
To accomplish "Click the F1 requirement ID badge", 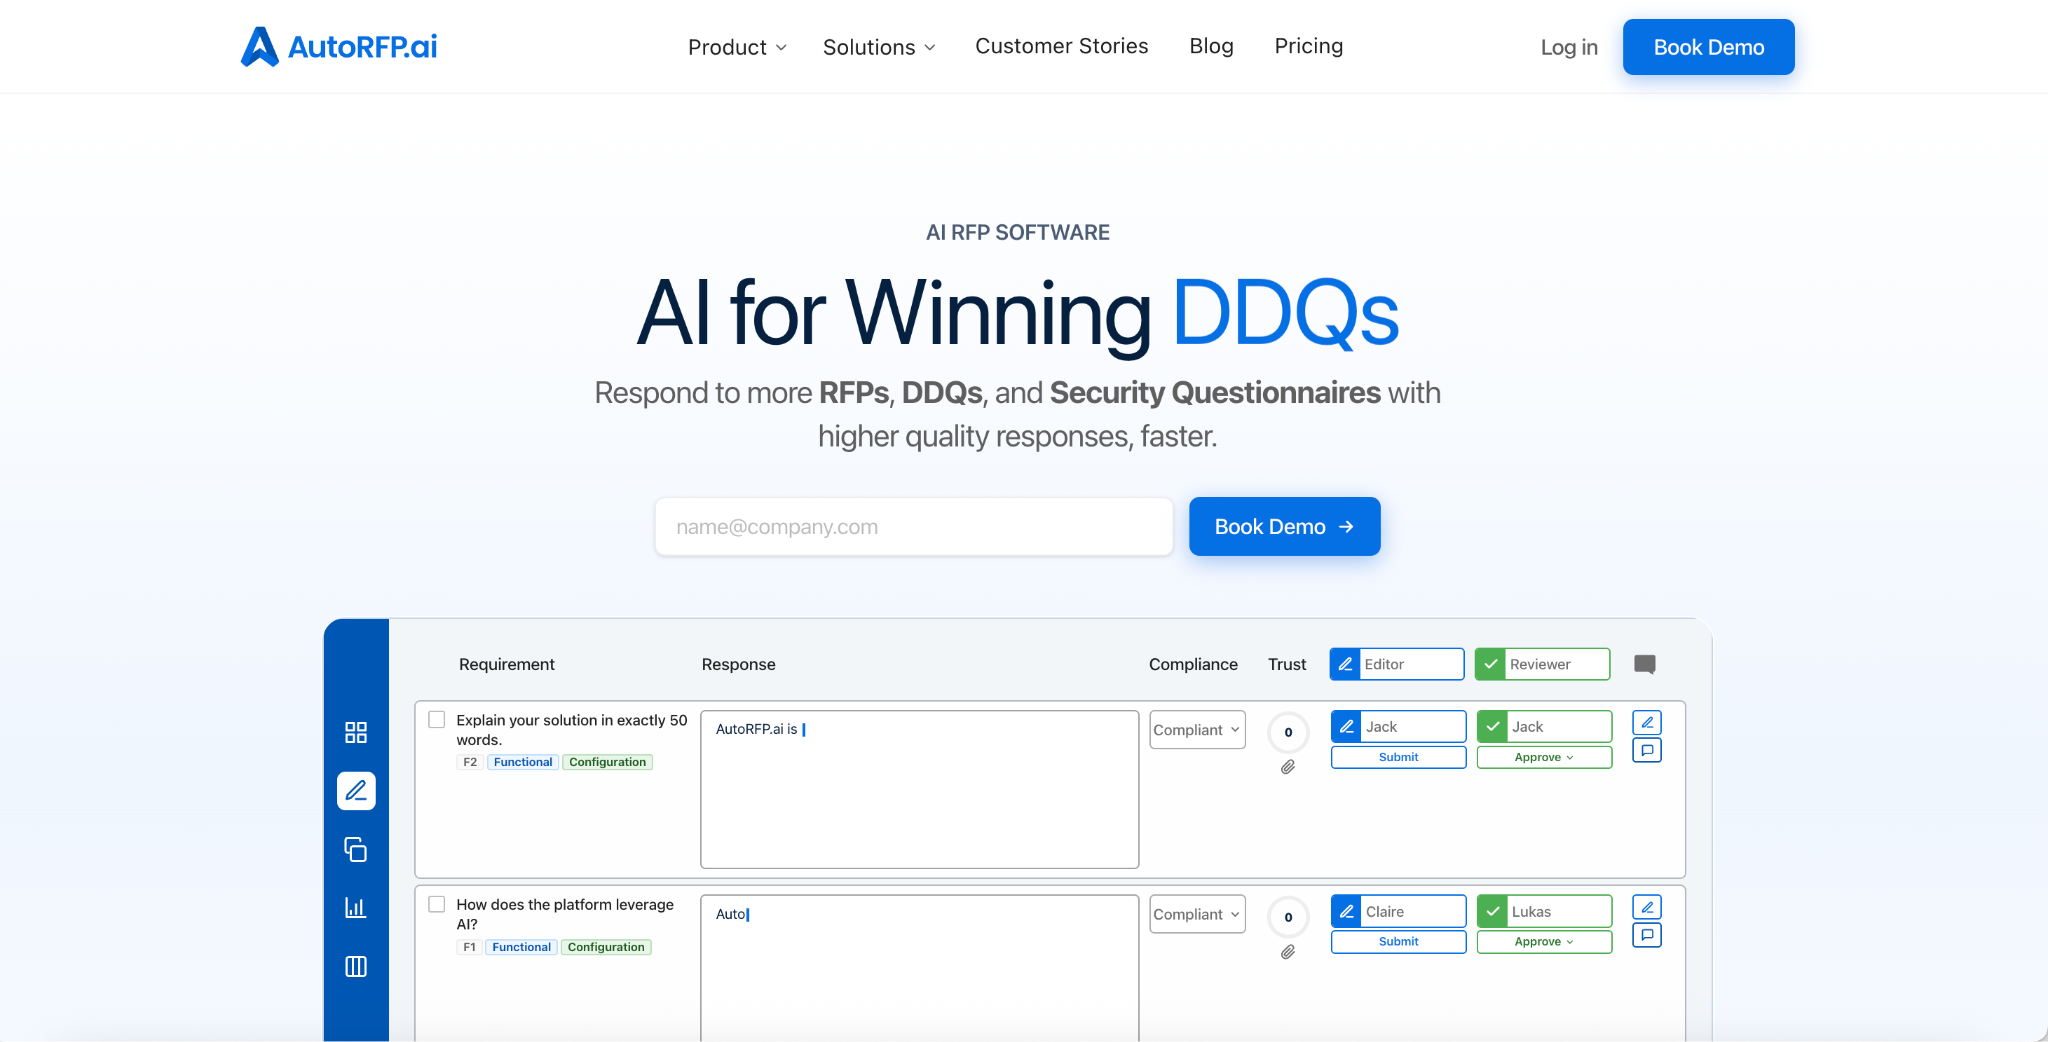I will click(469, 947).
